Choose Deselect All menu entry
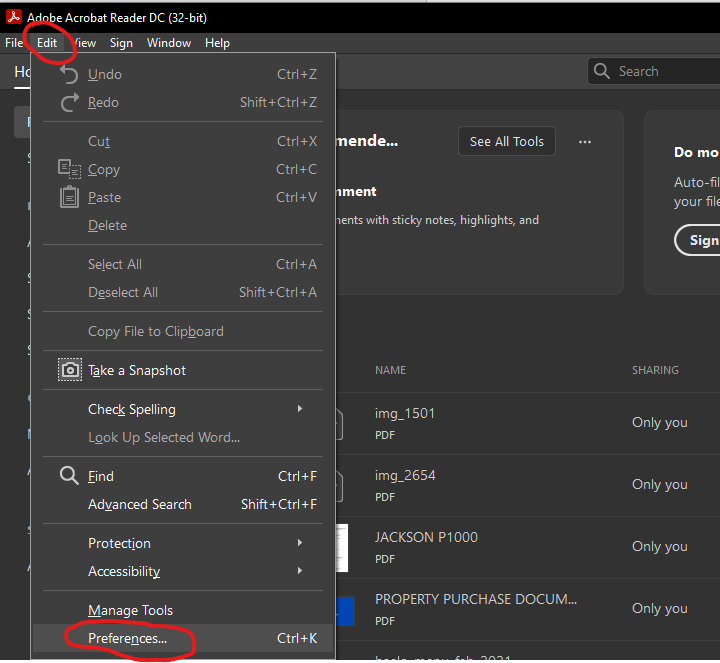Image resolution: width=720 pixels, height=663 pixels. click(183, 292)
